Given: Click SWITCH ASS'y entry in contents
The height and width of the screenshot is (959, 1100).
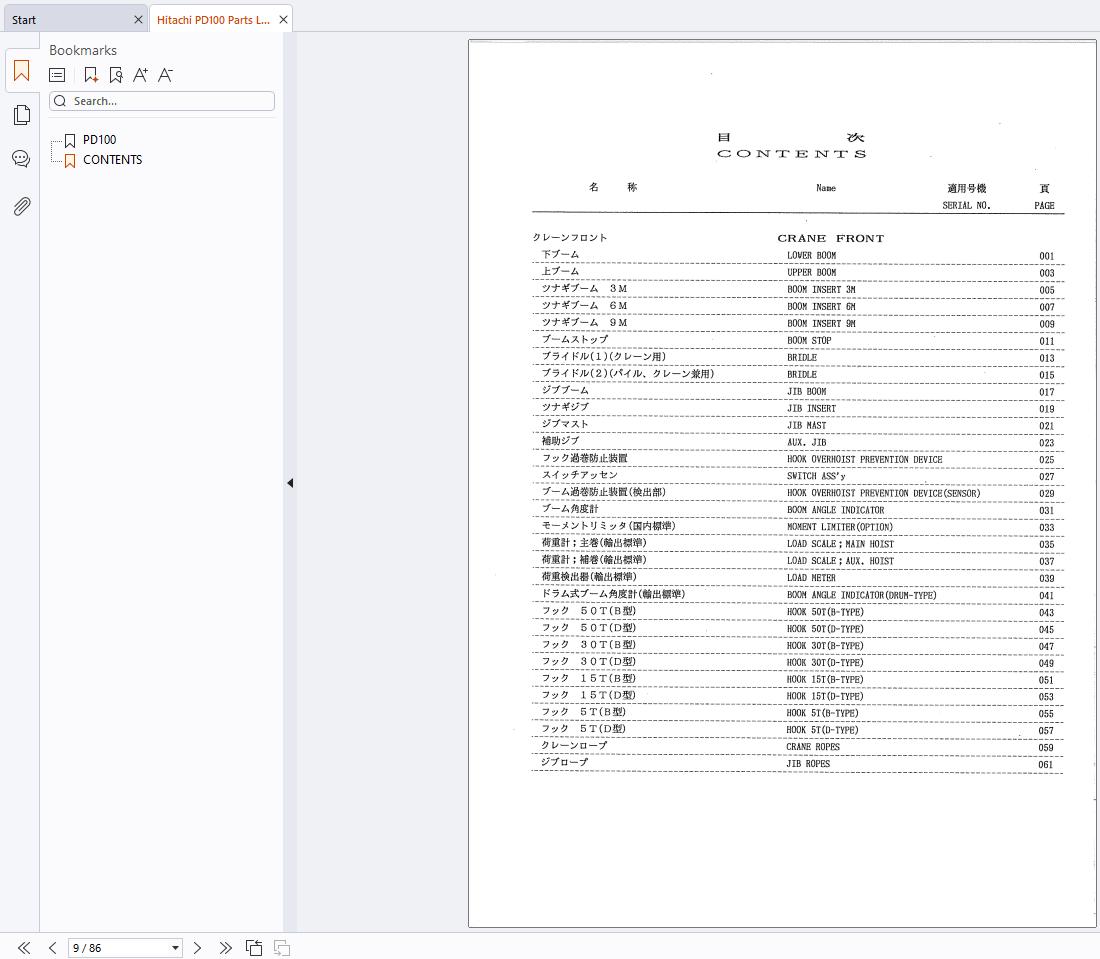Looking at the screenshot, I should coord(816,476).
